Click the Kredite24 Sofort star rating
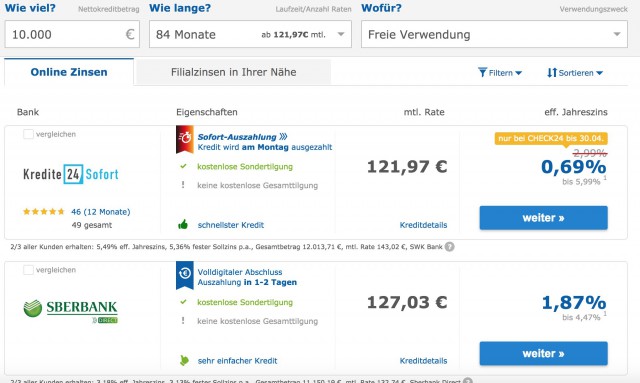This screenshot has height=383, width=640. click(44, 212)
